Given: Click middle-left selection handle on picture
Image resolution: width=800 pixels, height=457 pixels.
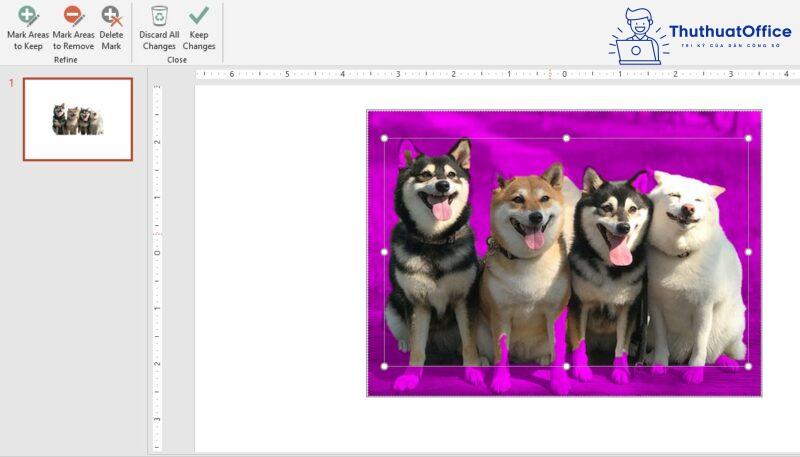Looking at the screenshot, I should (384, 252).
